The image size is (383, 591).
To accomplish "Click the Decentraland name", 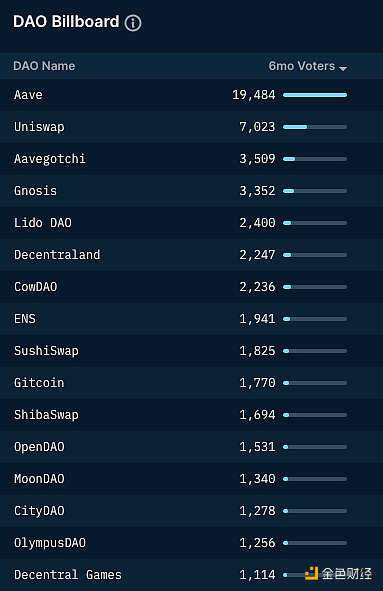I will pos(57,255).
